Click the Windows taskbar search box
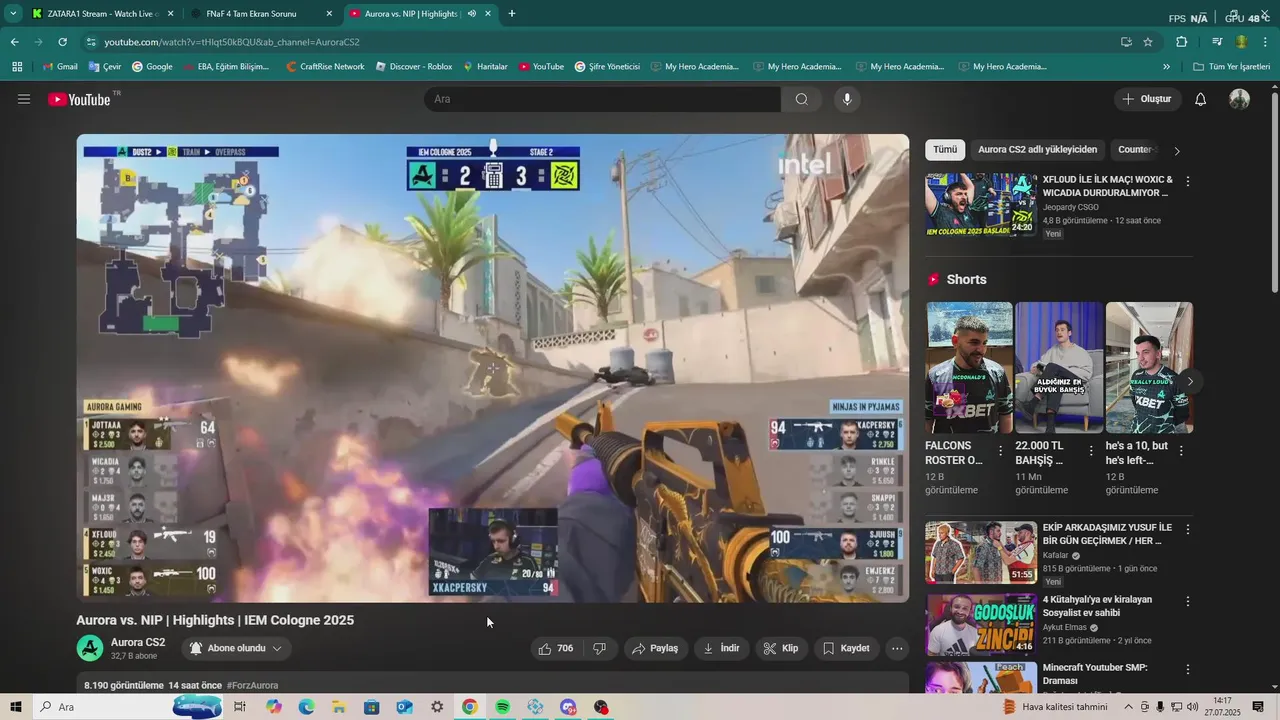The height and width of the screenshot is (720, 1280). (128, 707)
